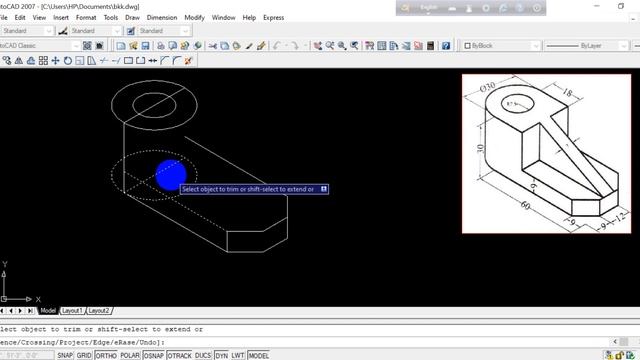640x360 pixels.
Task: Select the Move tool
Action: (56, 61)
